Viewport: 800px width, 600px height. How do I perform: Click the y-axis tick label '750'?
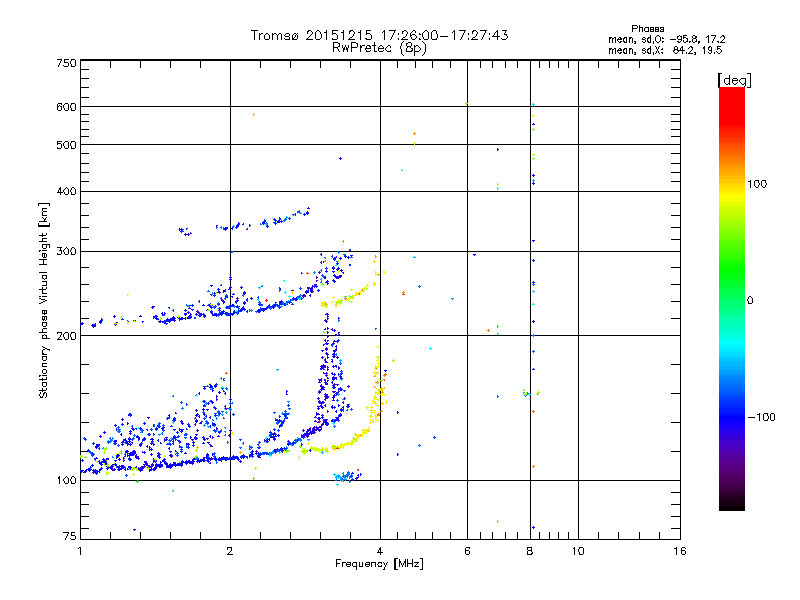pyautogui.click(x=66, y=63)
